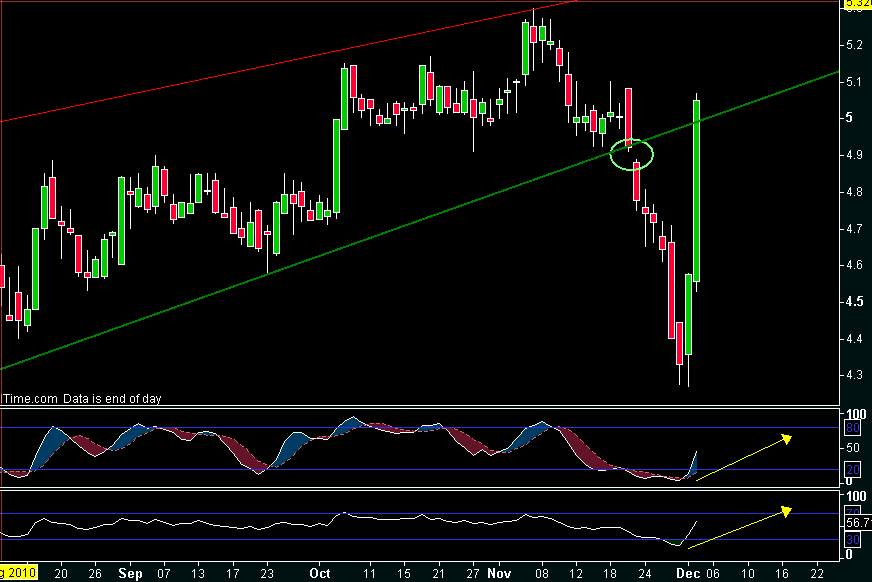Select the Nov month label on time axis
Viewport: 872px width, 582px height.
click(499, 573)
